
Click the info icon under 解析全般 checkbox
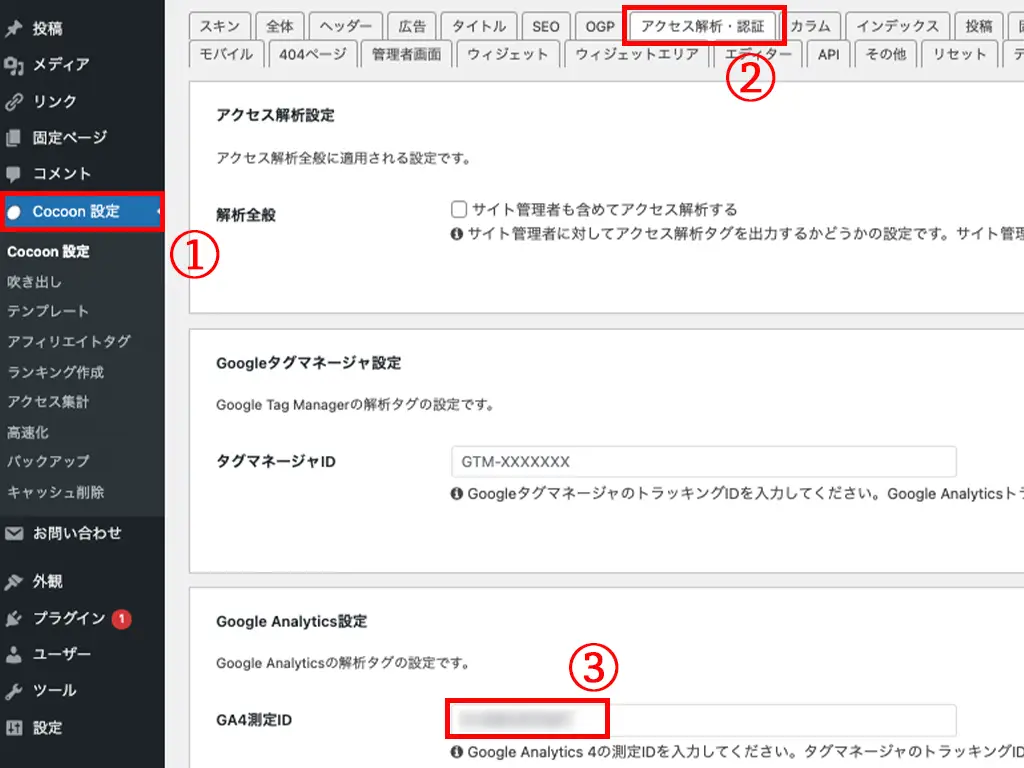point(456,234)
